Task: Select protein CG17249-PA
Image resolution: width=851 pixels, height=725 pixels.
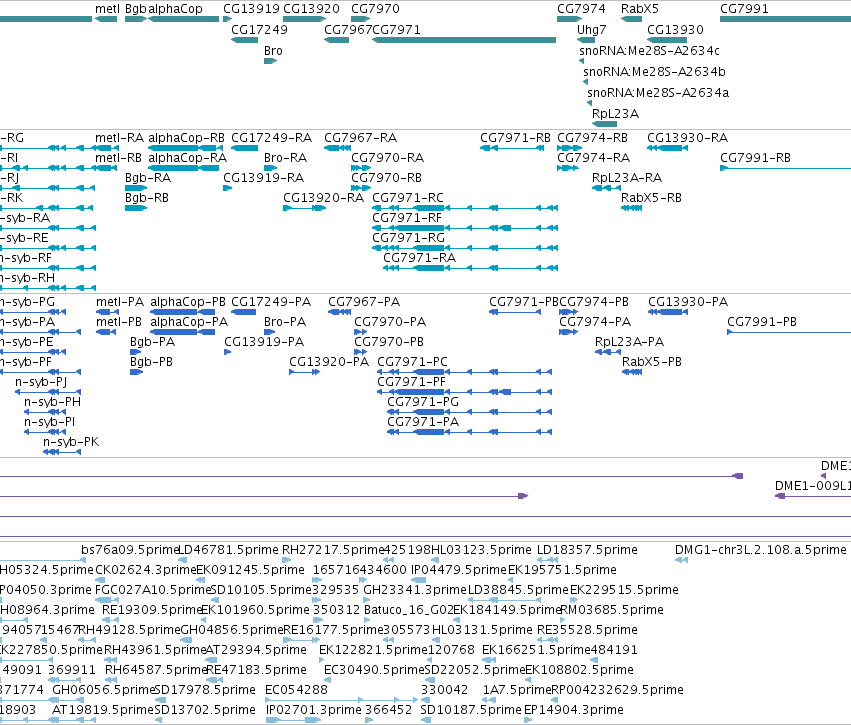Action: click(243, 312)
